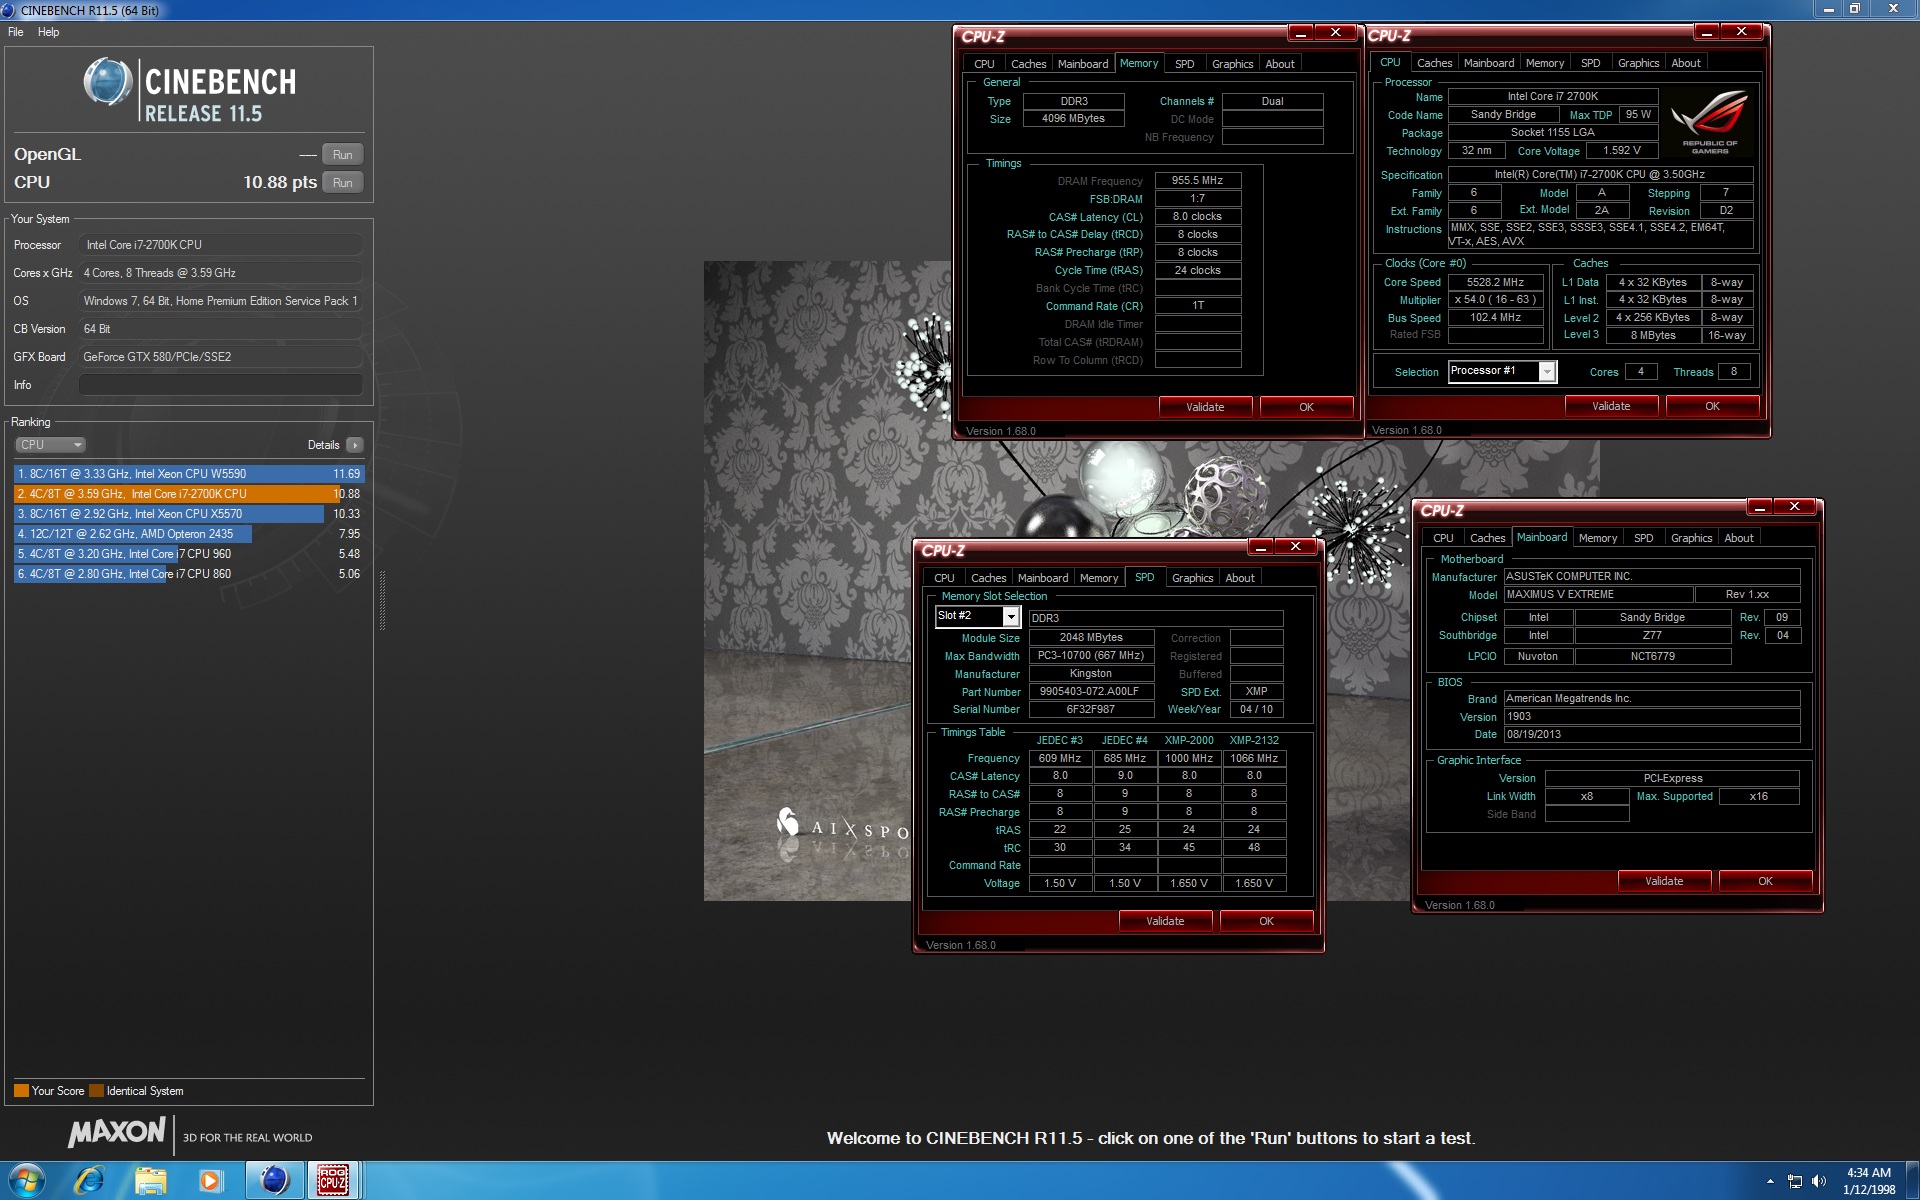Click OK in CPU-Z CPU window
This screenshot has height=1200, width=1920.
point(1712,406)
